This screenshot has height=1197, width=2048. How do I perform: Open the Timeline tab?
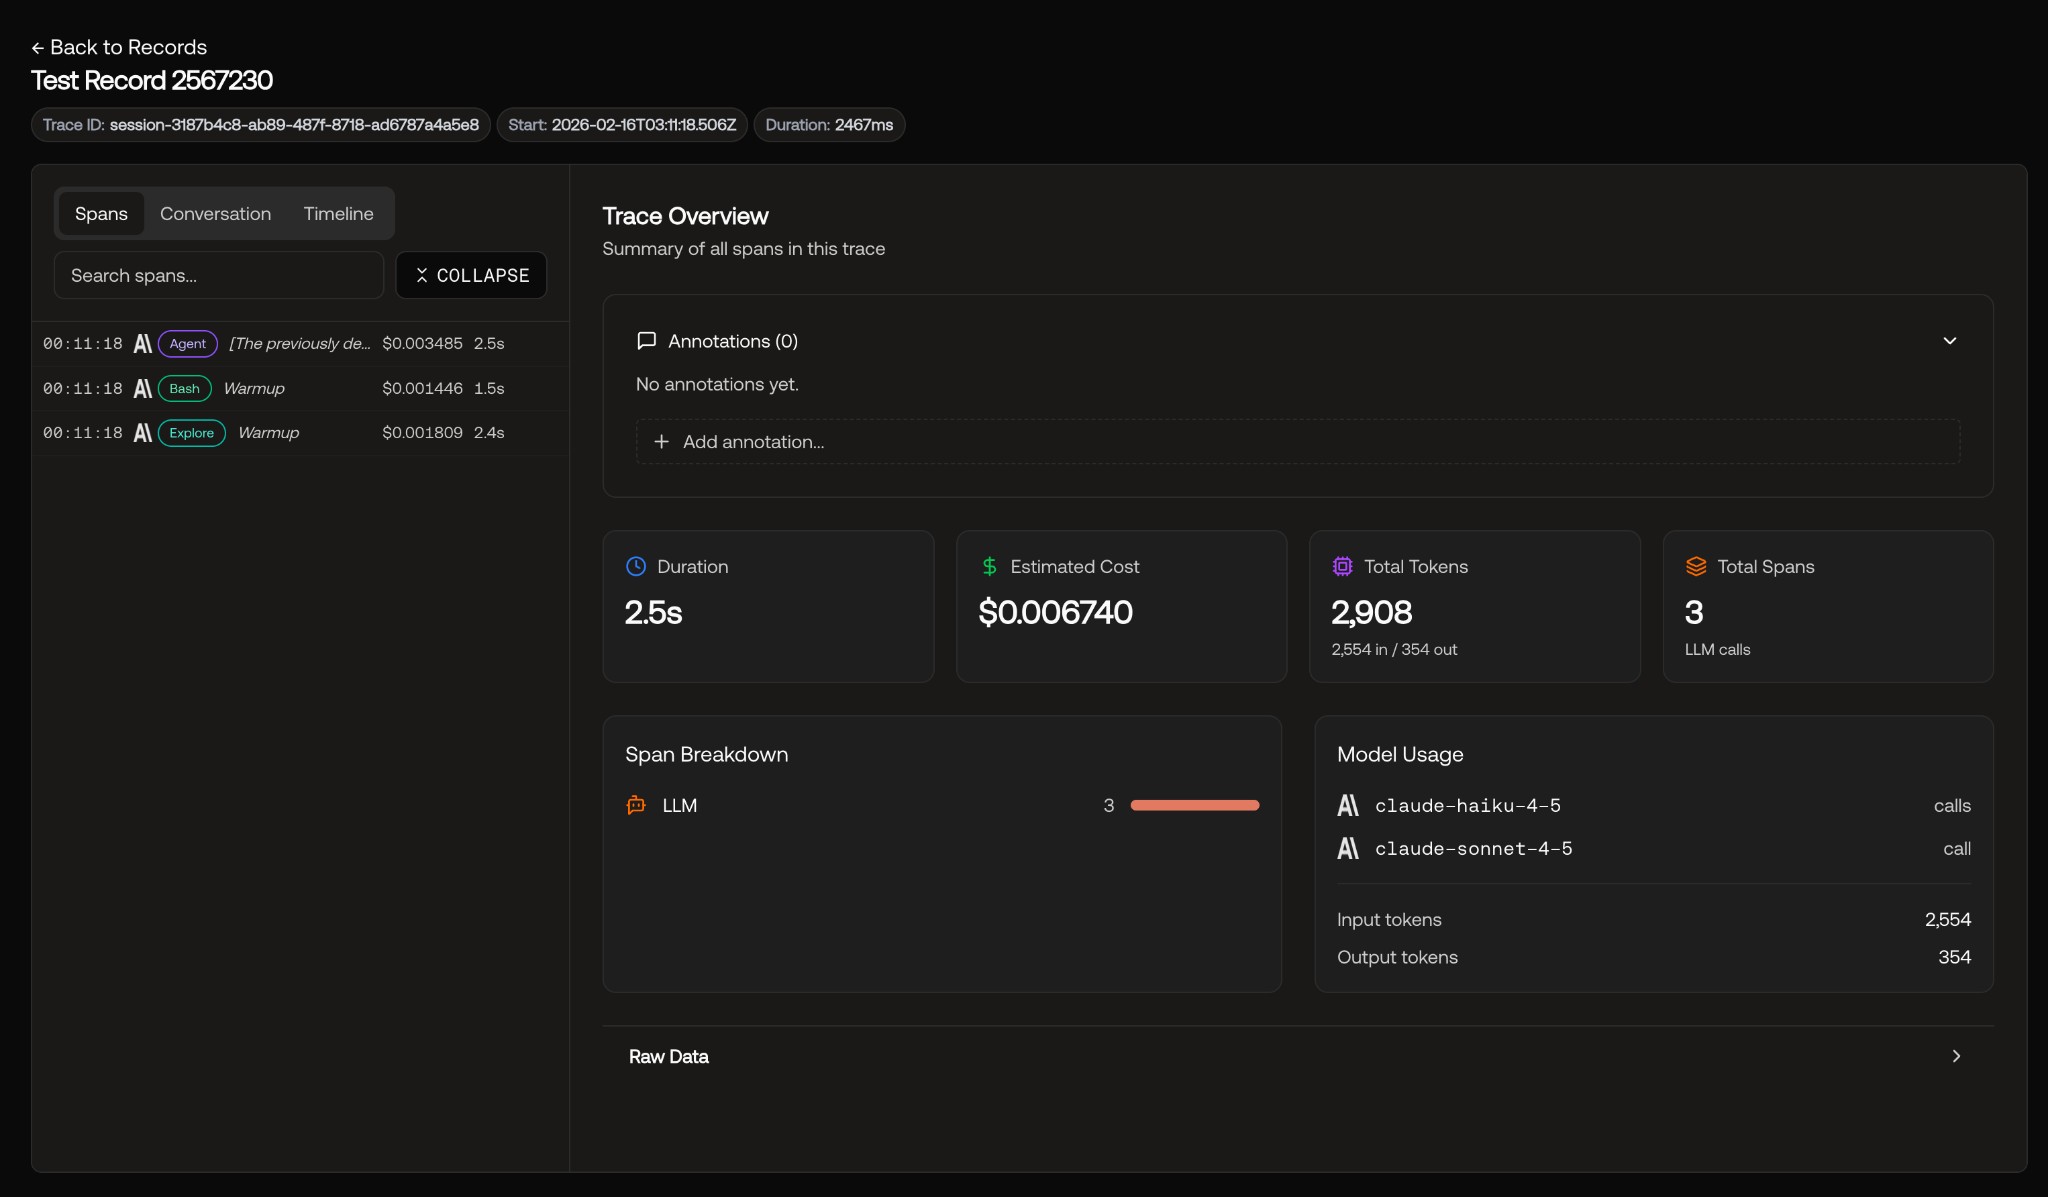tap(338, 213)
